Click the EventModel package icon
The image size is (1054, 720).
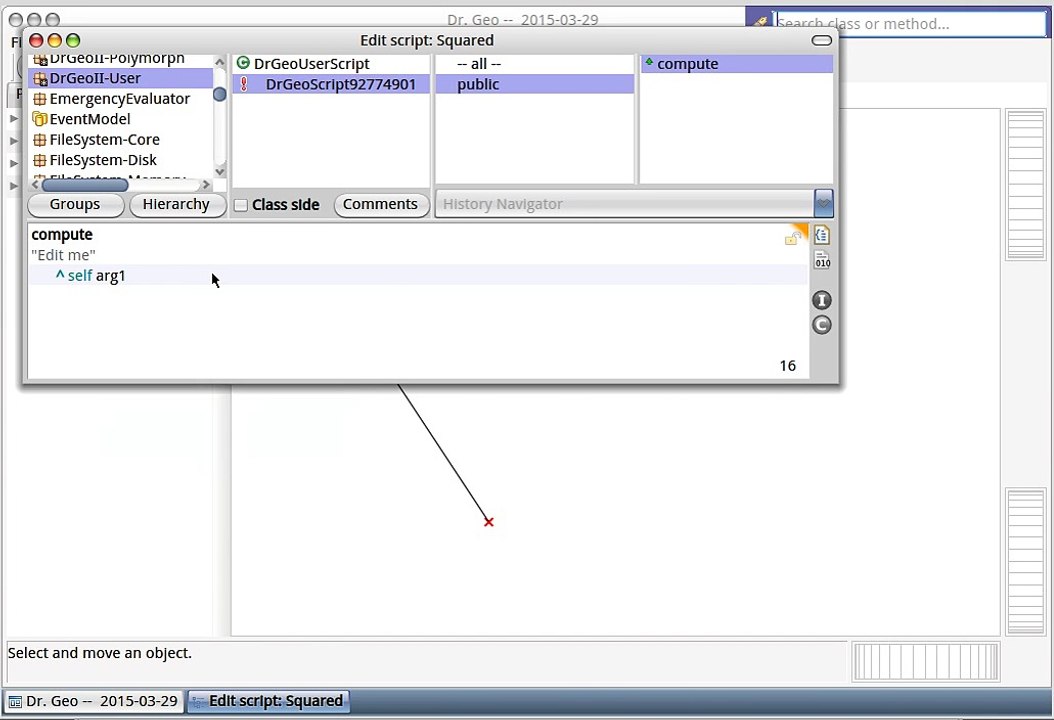[x=40, y=119]
